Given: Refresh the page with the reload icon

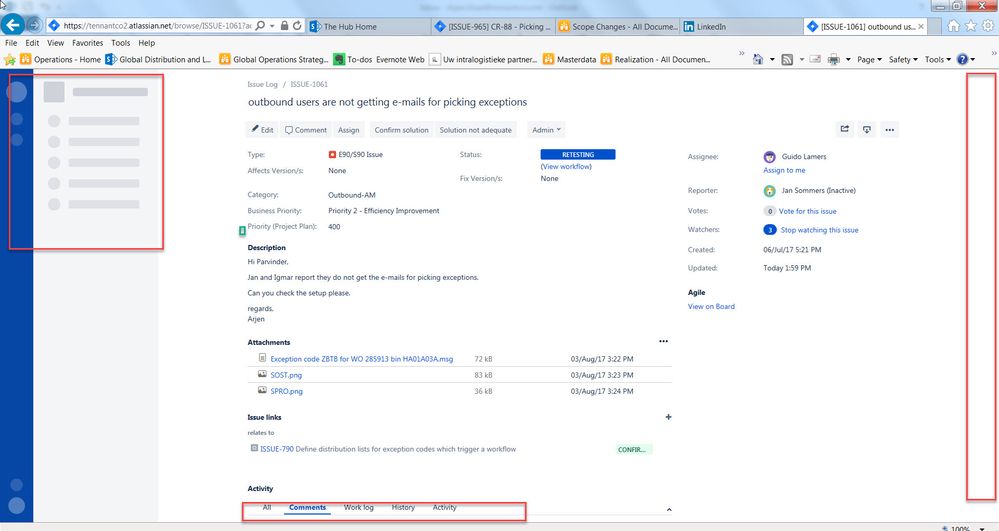Looking at the screenshot, I should [x=297, y=25].
